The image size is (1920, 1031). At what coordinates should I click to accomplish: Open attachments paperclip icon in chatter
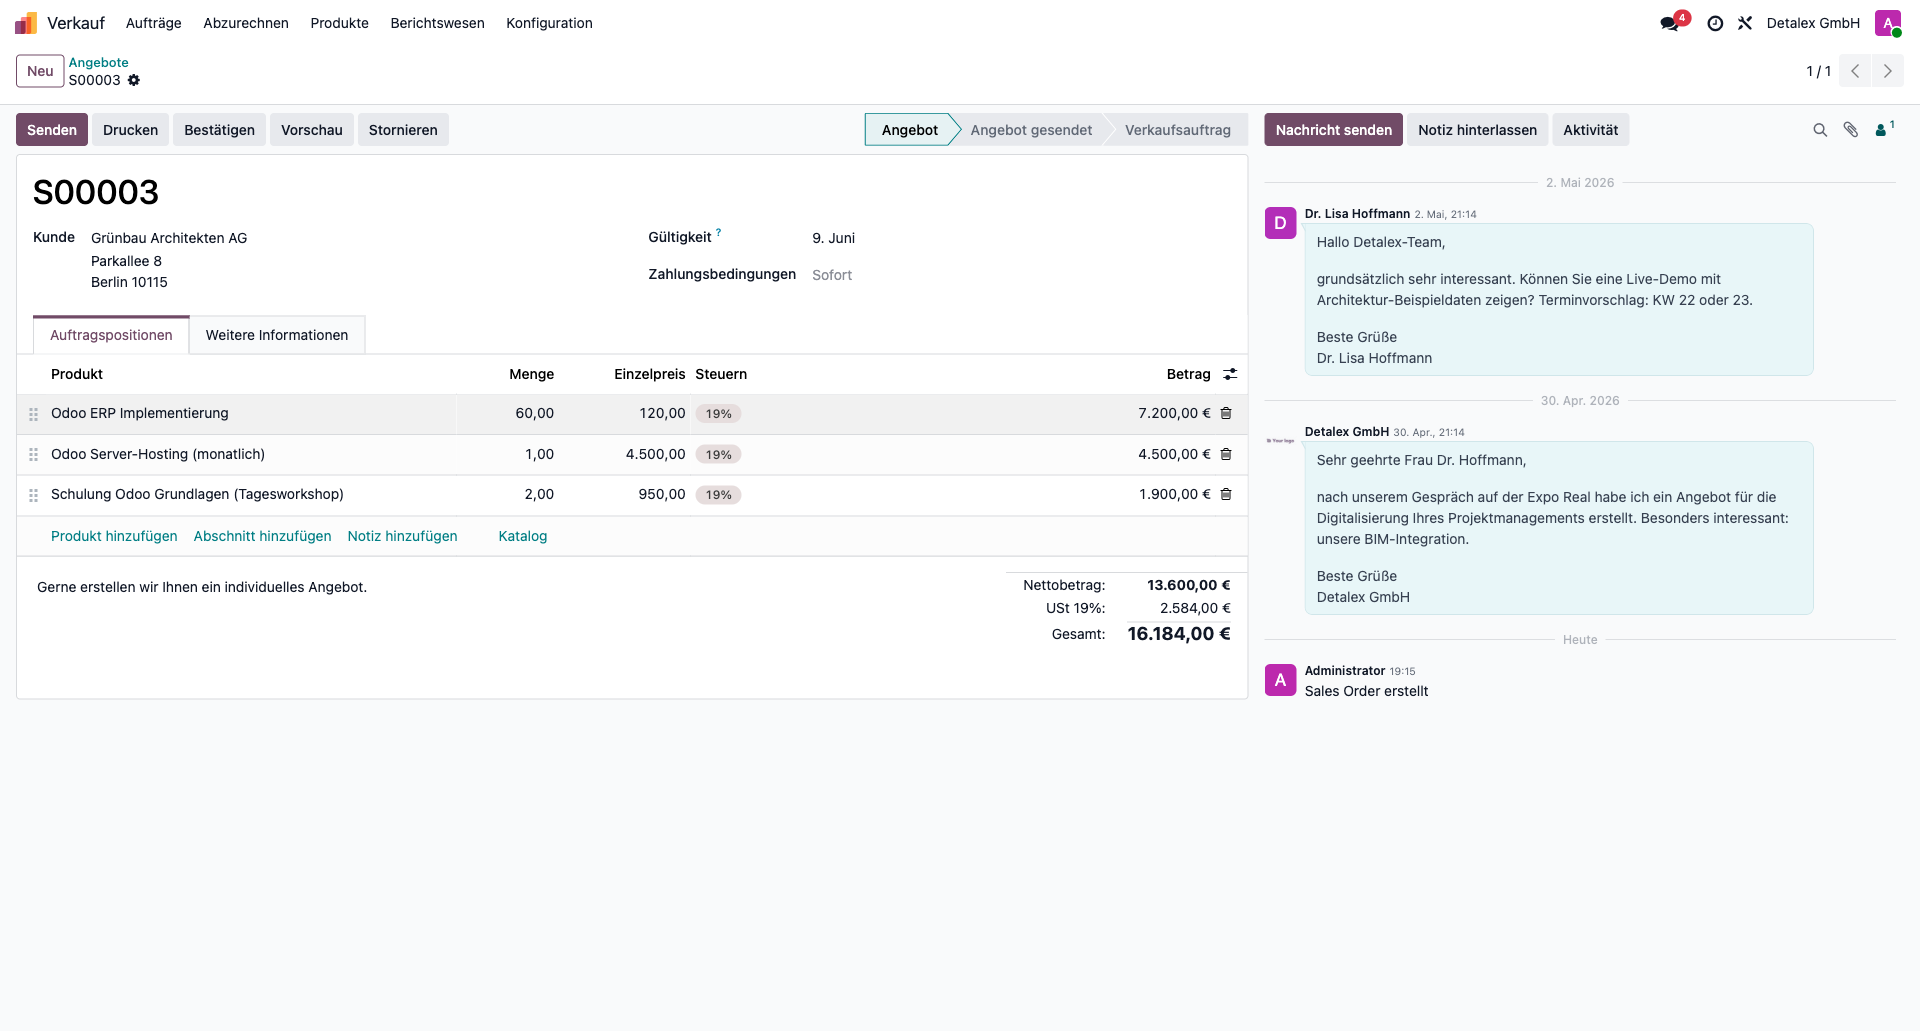click(1851, 130)
